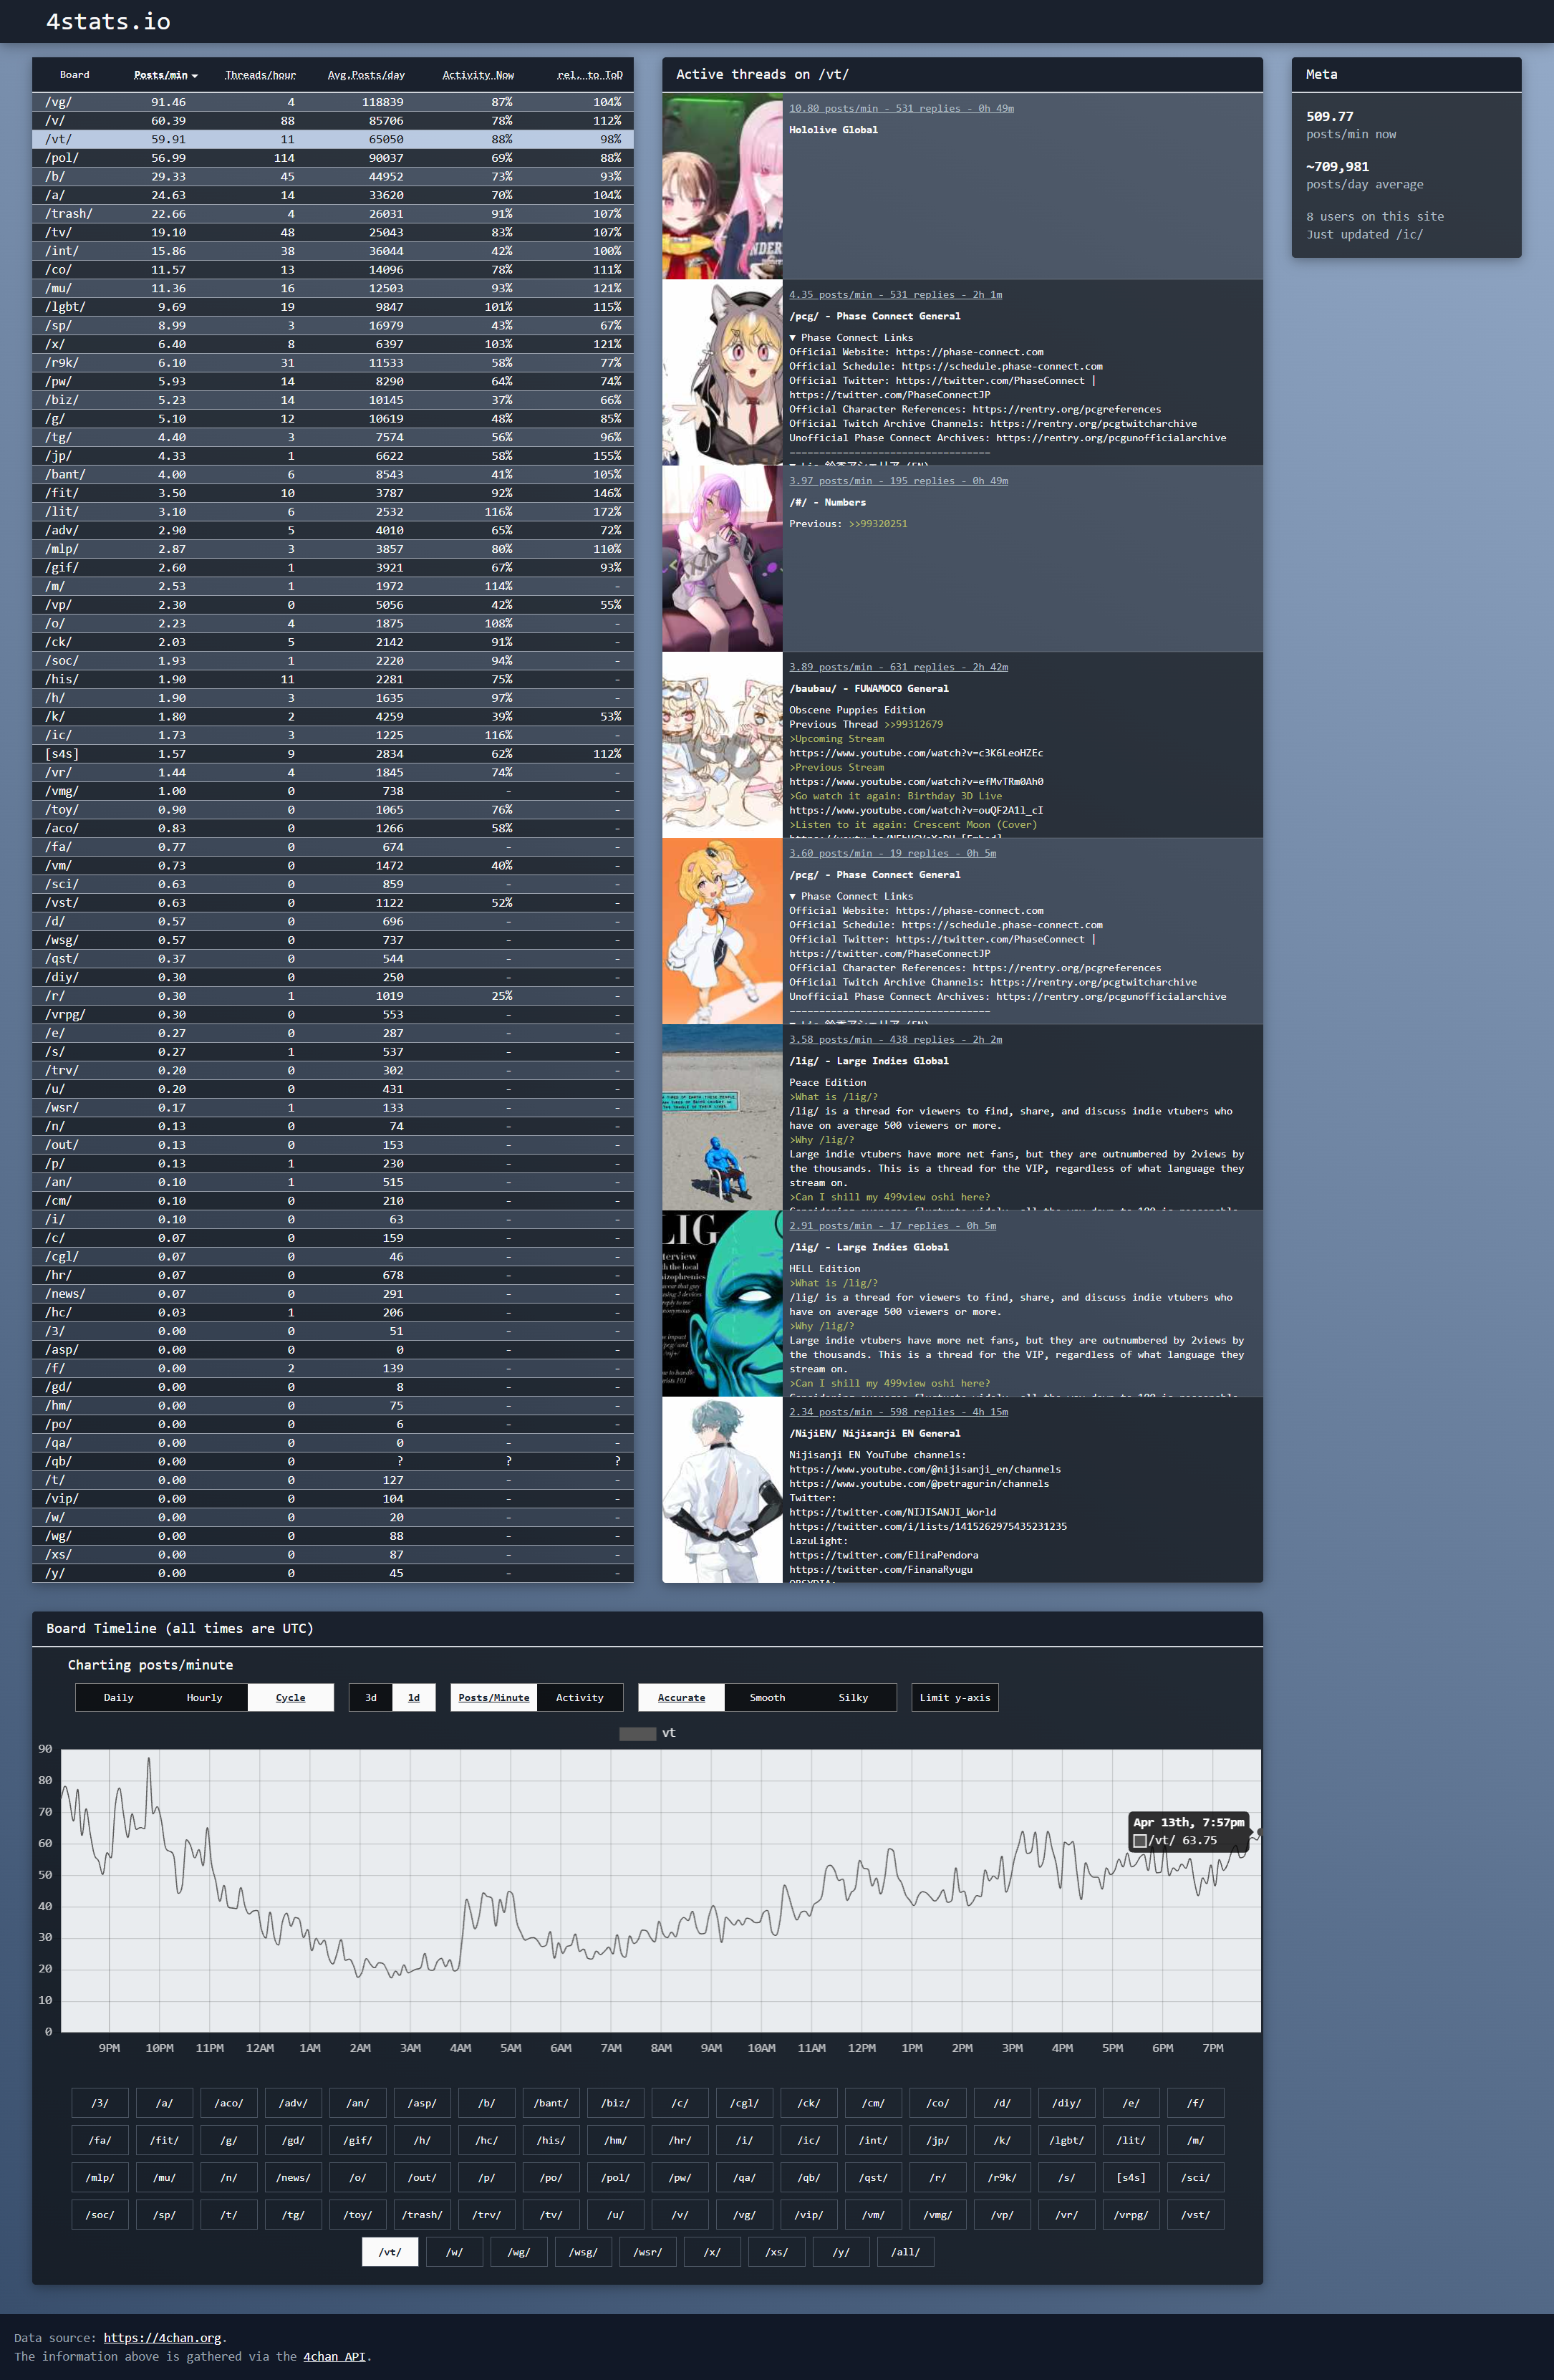The height and width of the screenshot is (2380, 1554).
Task: Set chart smoothing to Smooth
Action: coord(767,1697)
